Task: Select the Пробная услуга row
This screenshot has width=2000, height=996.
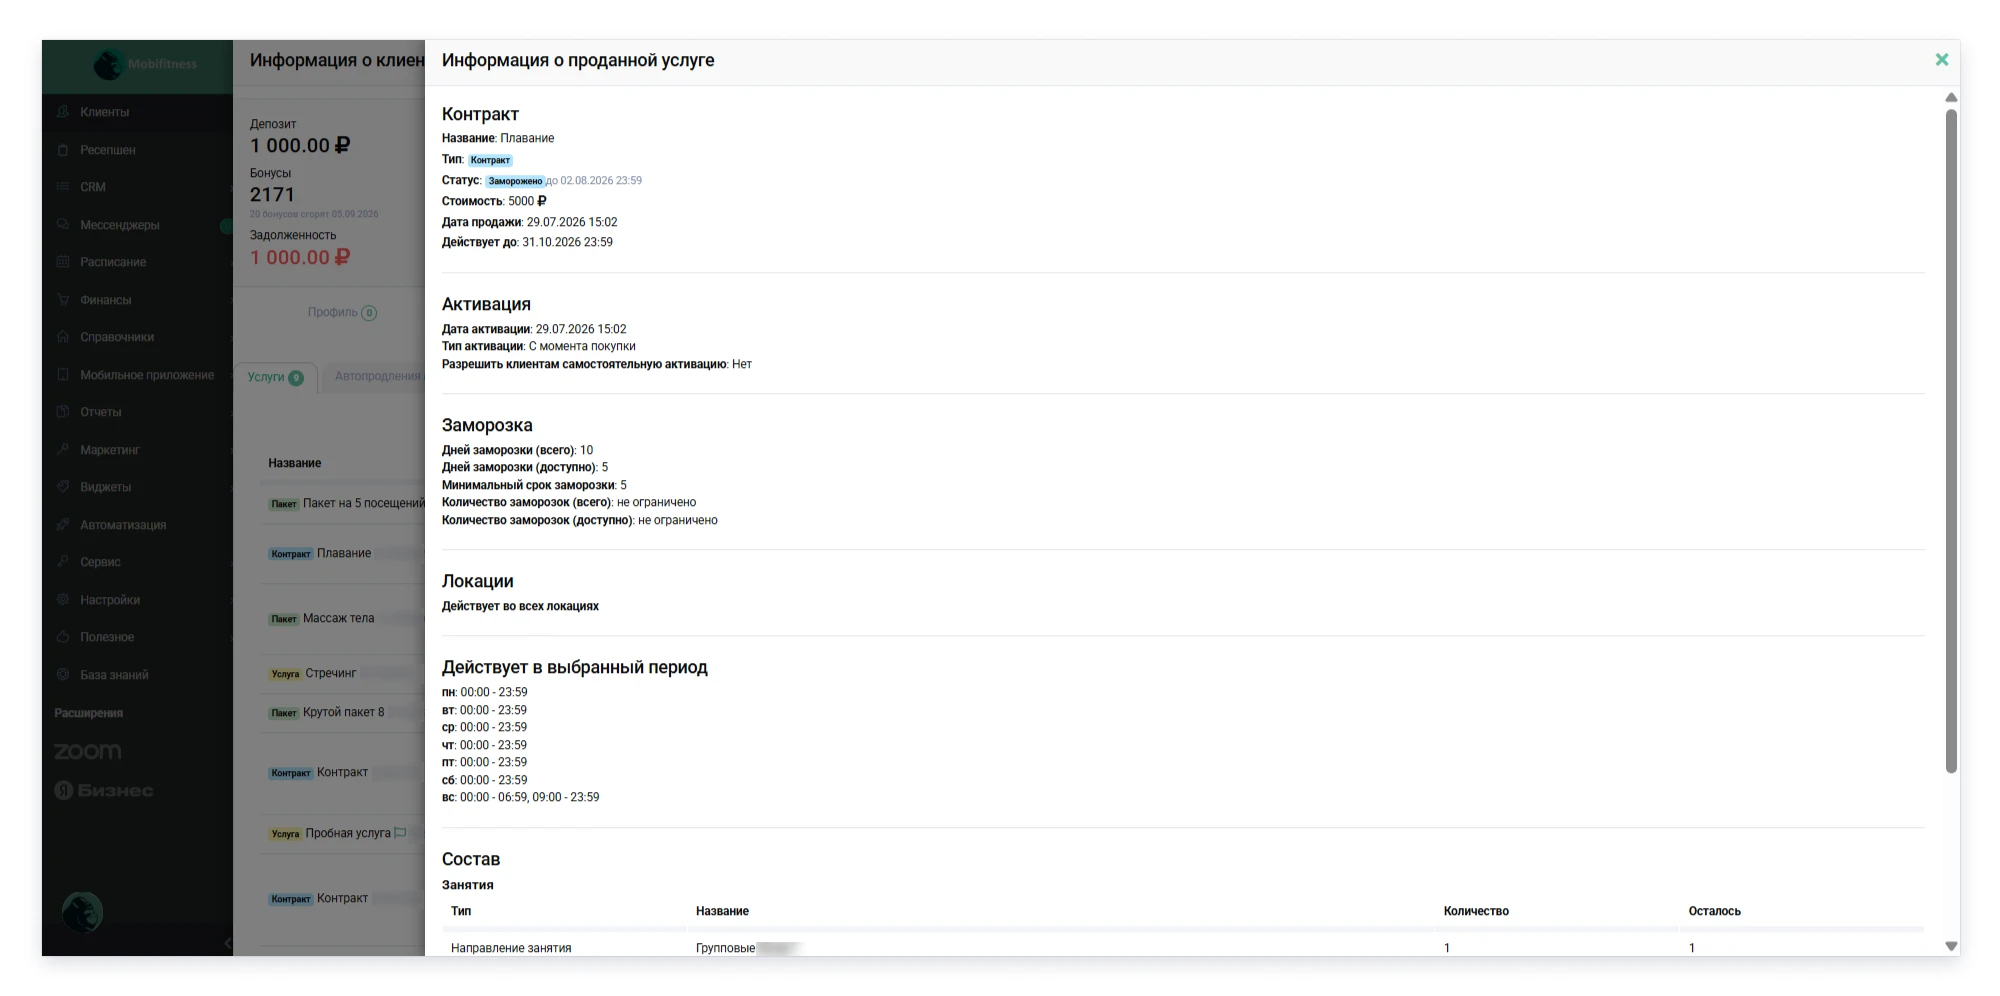Action: coord(345,833)
